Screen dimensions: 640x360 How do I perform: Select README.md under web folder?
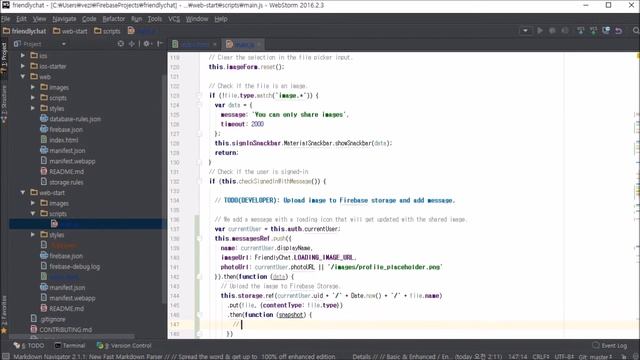(x=67, y=172)
